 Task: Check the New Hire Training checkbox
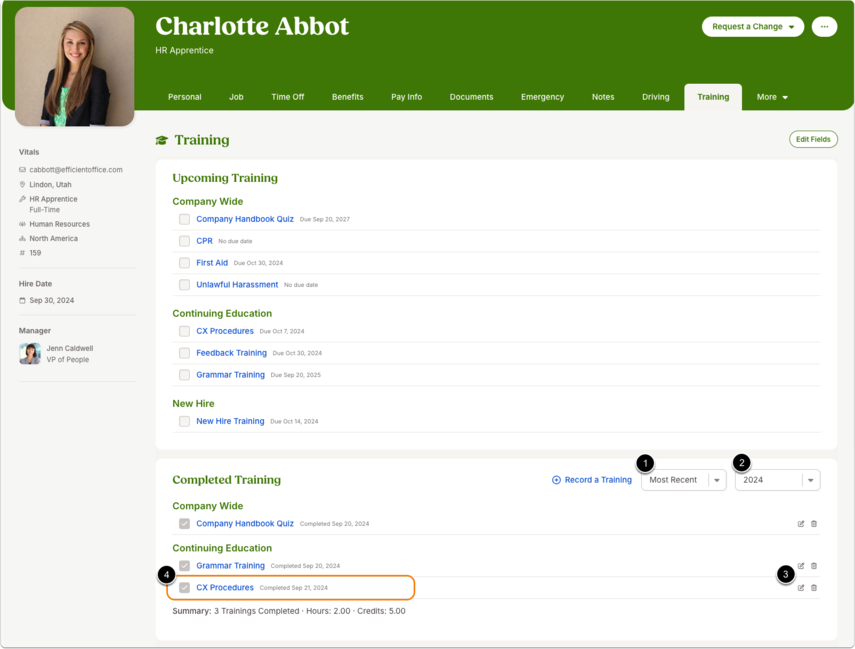pyautogui.click(x=184, y=421)
